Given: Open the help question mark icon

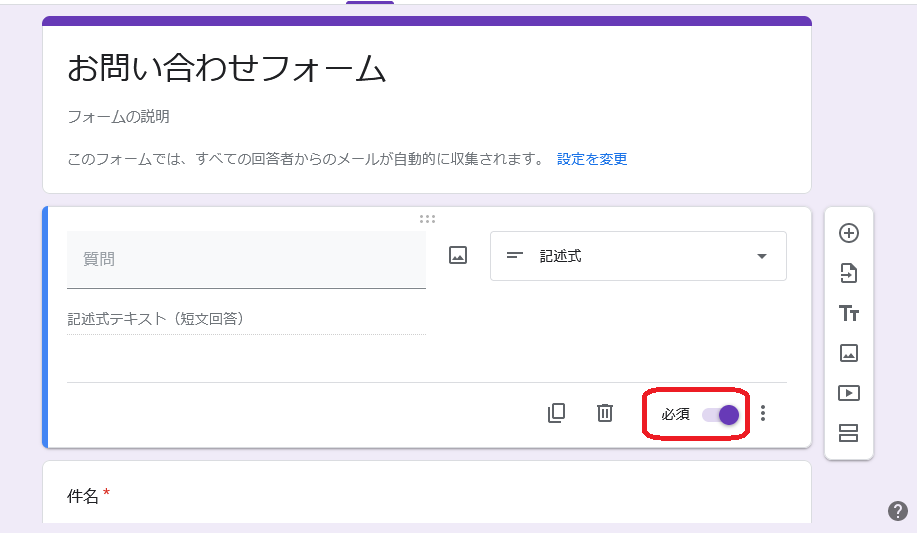Looking at the screenshot, I should point(898,511).
